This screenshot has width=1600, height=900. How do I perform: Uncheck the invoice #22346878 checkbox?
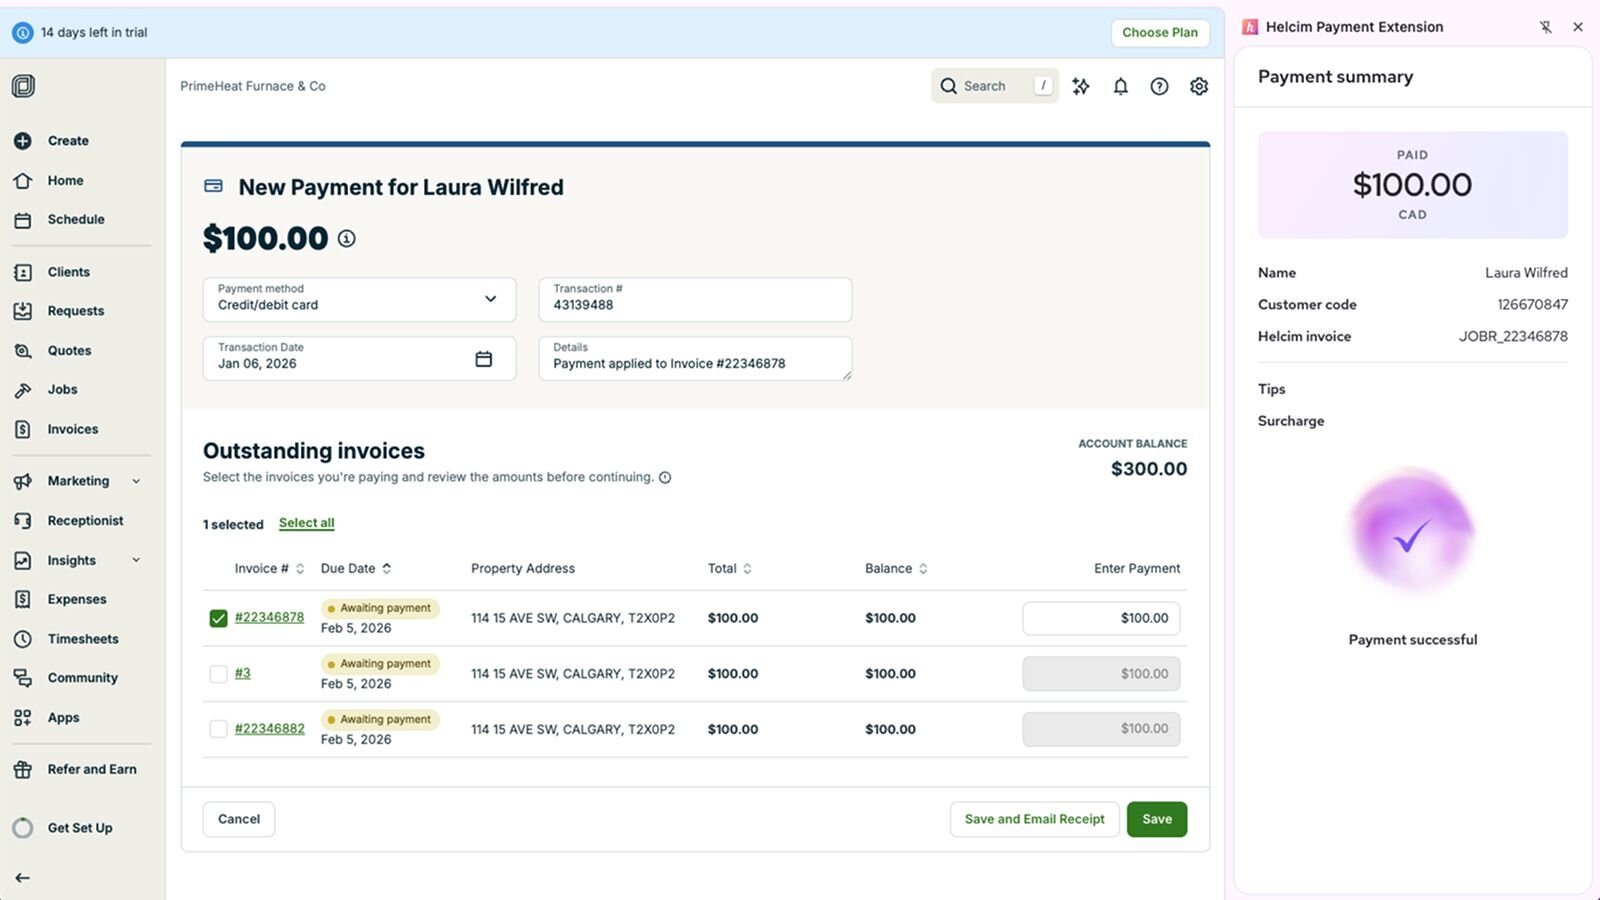(x=218, y=618)
